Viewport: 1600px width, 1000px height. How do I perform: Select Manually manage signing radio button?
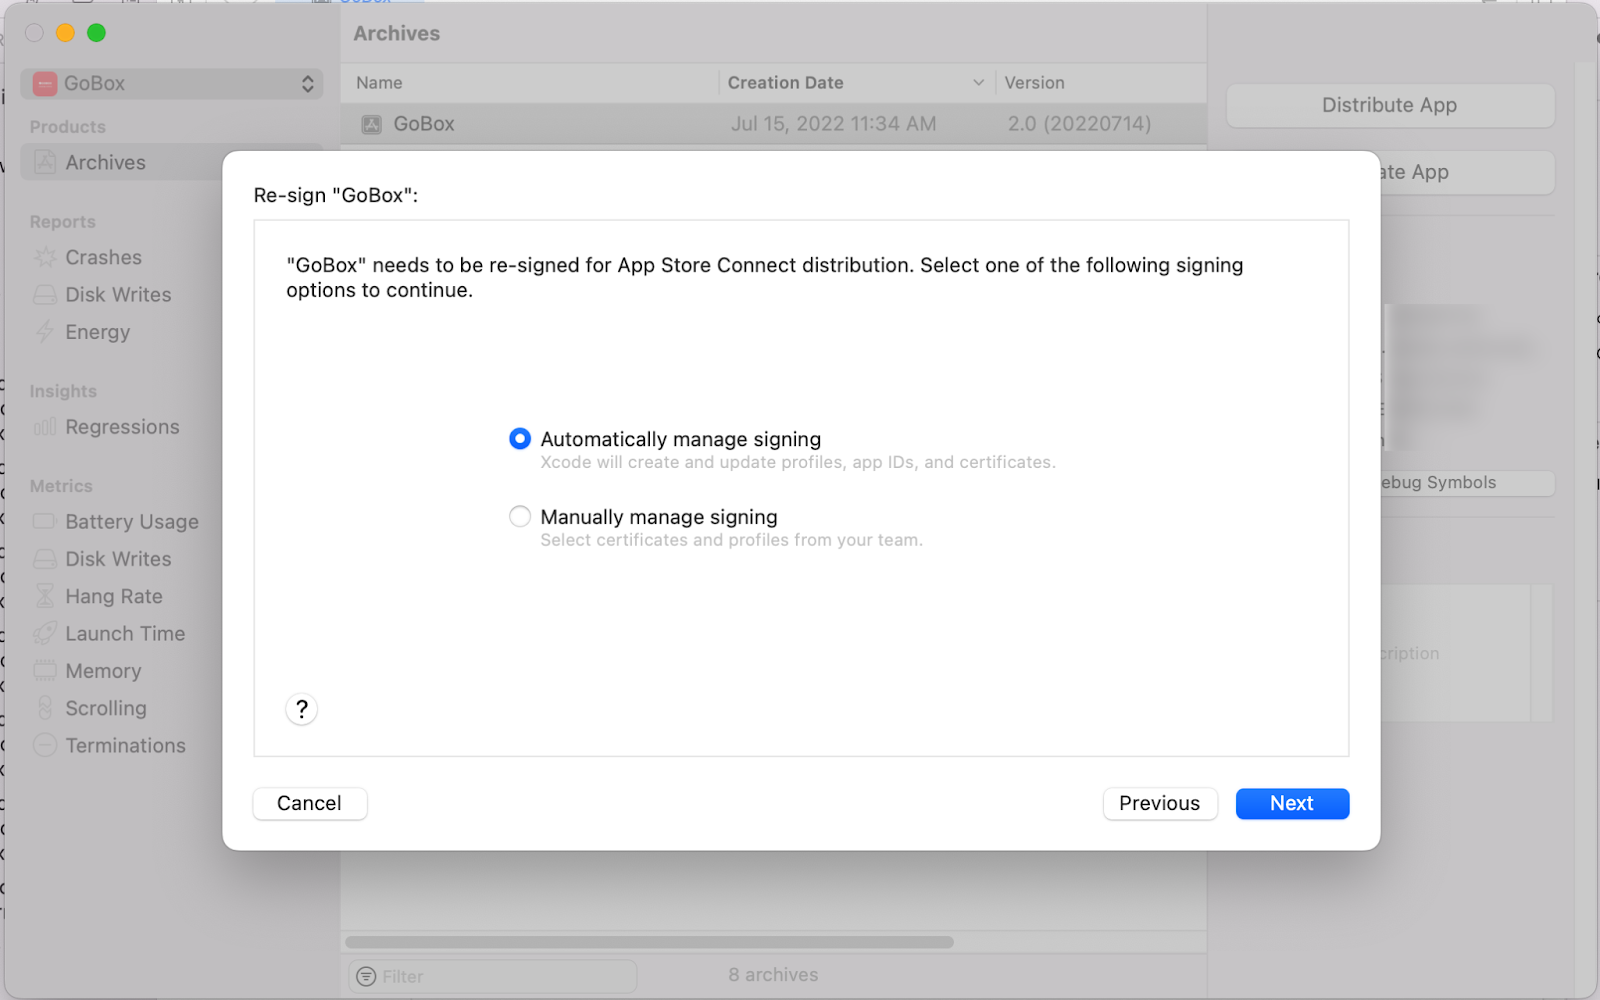pos(519,517)
